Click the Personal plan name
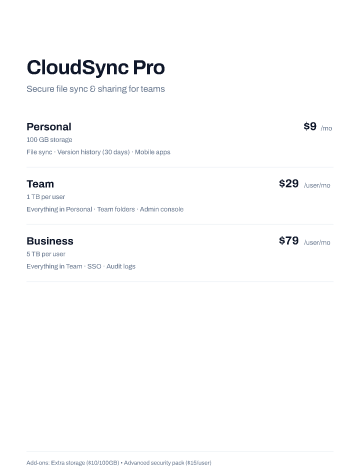Screen dimensions: 360x466 click(x=49, y=127)
